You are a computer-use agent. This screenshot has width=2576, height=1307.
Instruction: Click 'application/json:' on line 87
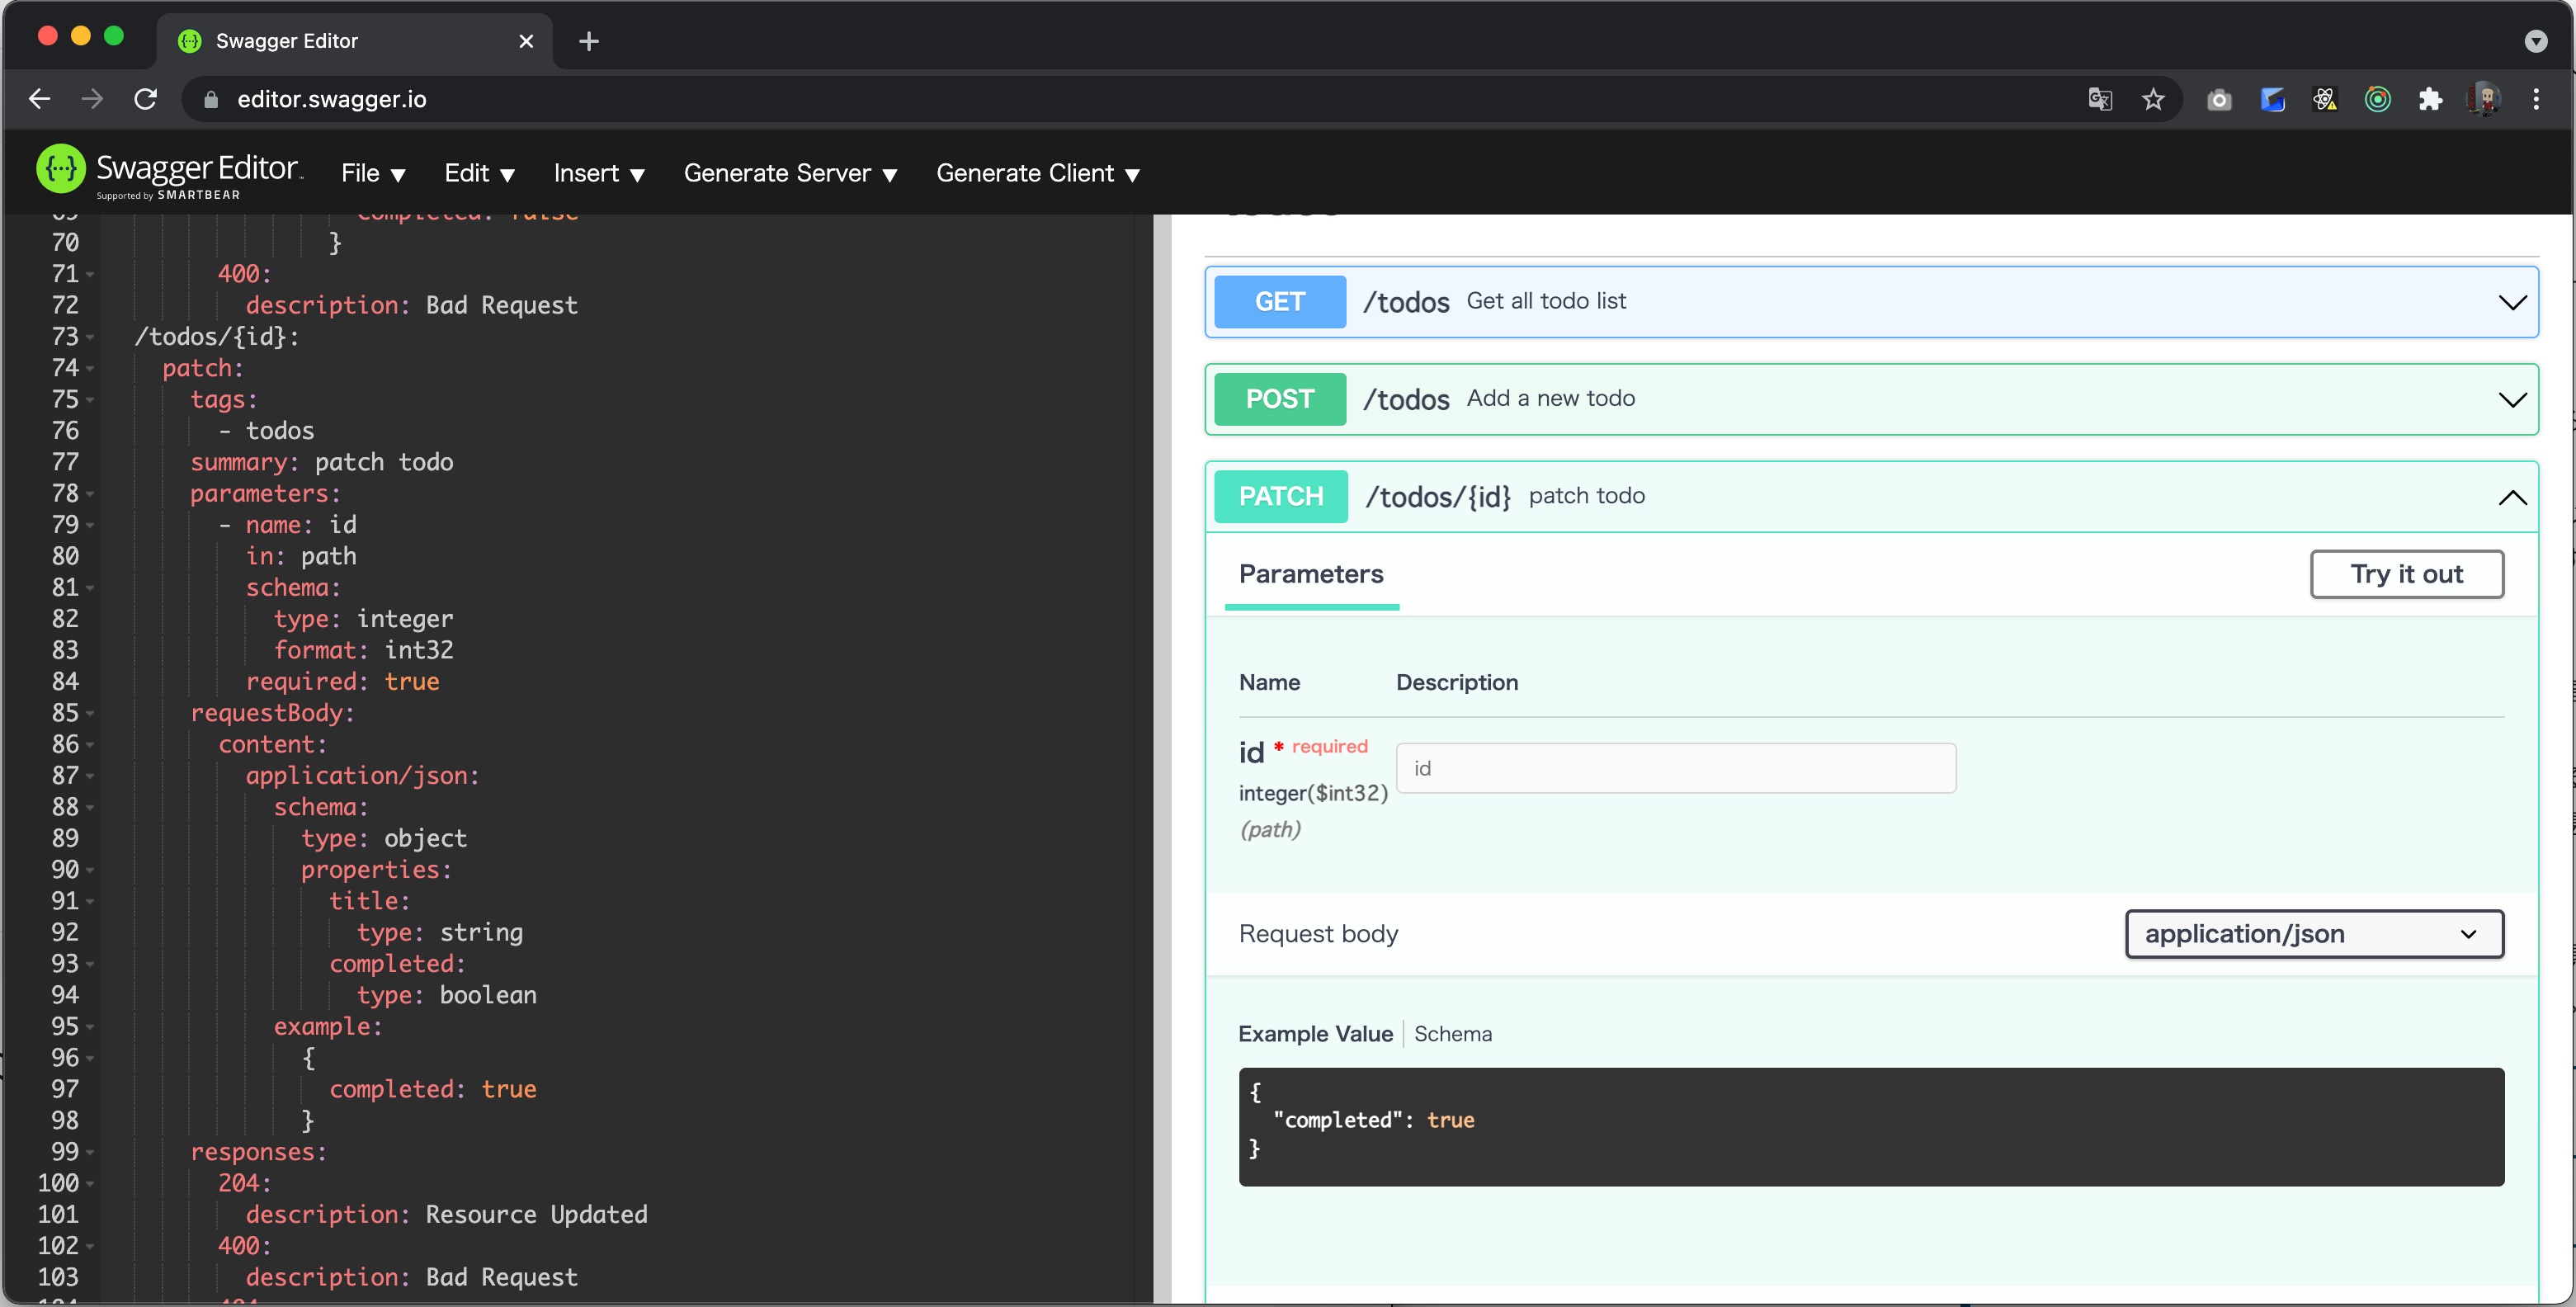click(x=363, y=776)
